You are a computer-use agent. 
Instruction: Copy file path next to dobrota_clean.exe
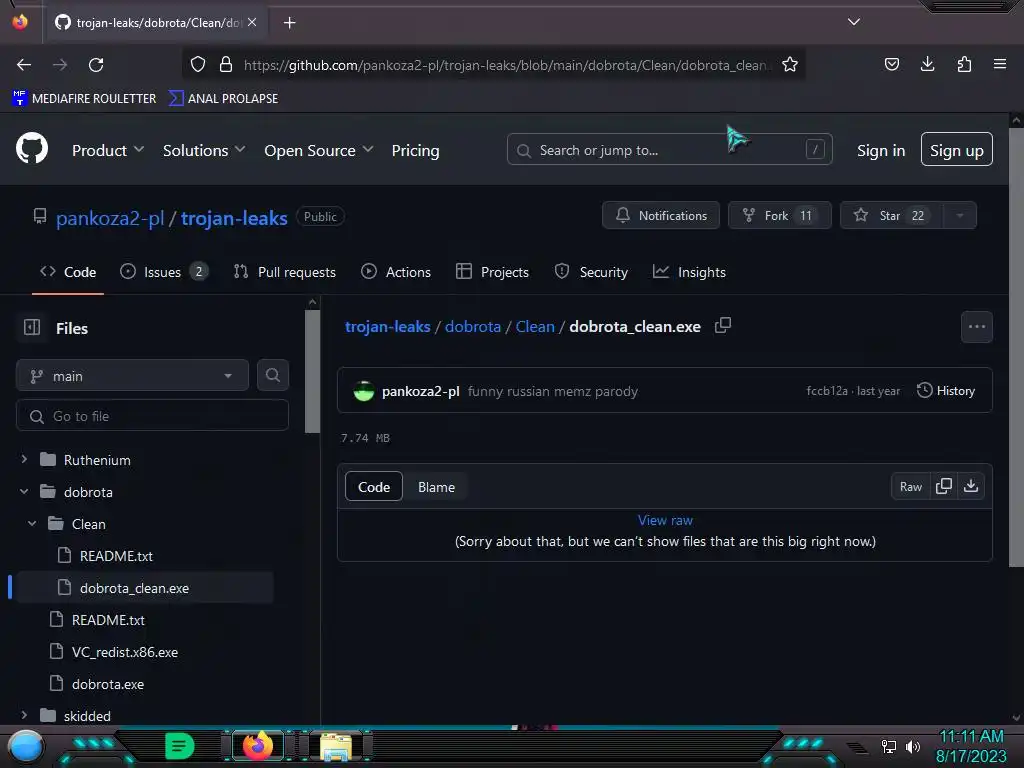click(x=723, y=325)
